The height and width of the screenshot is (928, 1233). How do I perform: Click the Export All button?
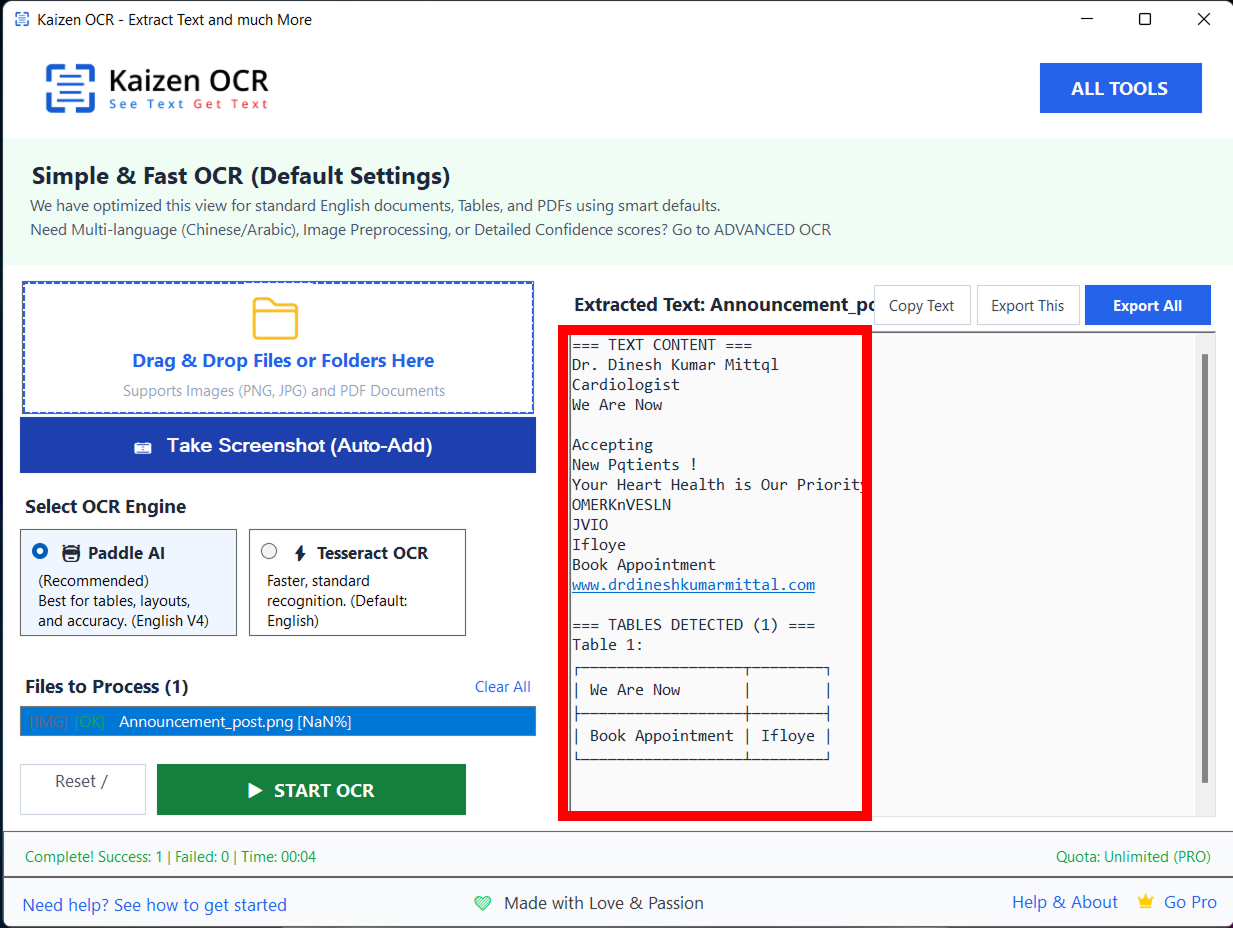coord(1147,306)
